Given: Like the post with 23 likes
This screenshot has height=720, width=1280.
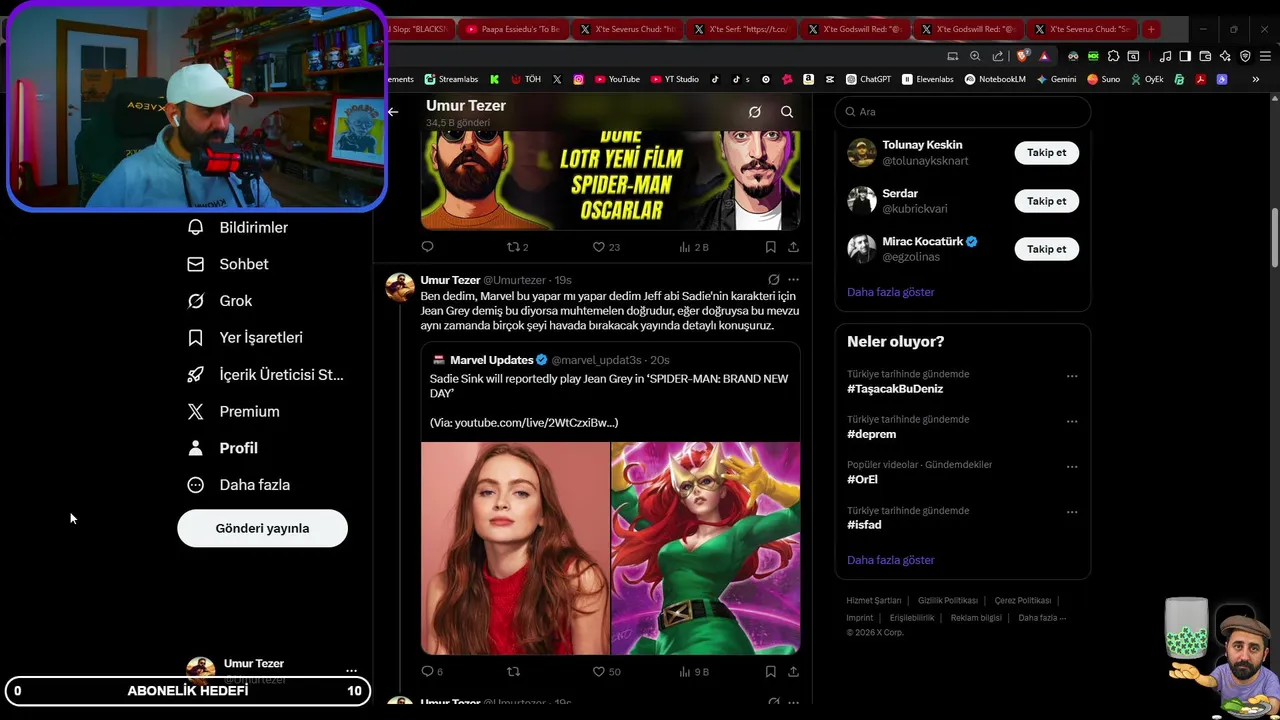Looking at the screenshot, I should point(606,247).
